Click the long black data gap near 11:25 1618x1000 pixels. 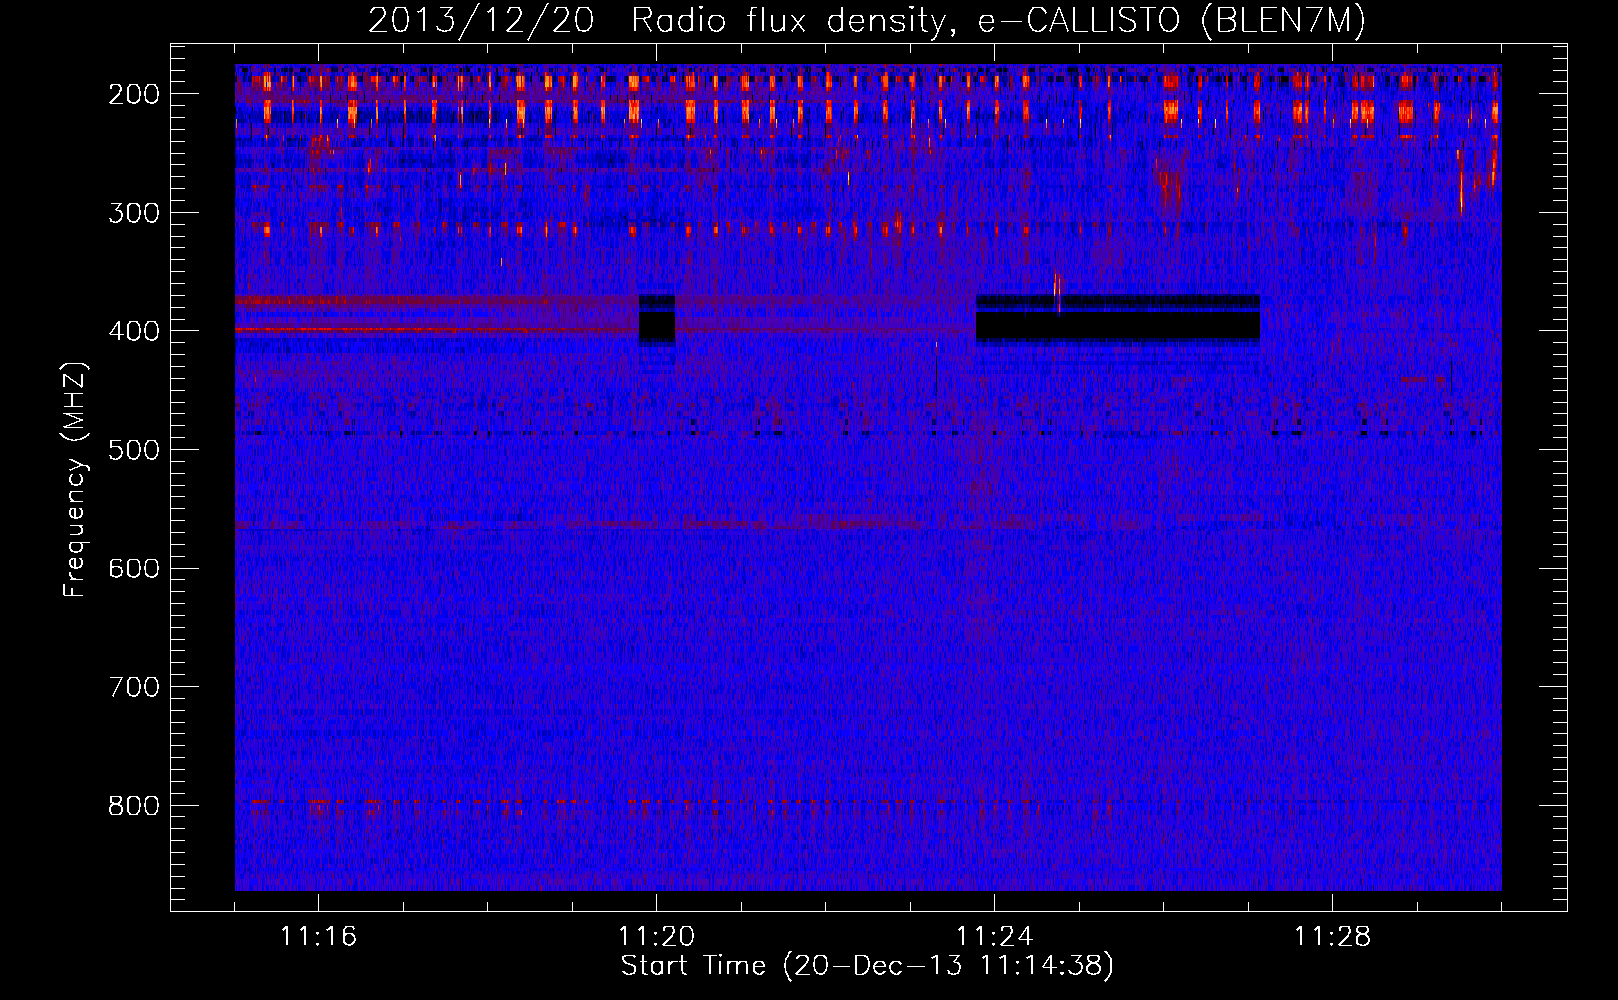pos(1117,320)
